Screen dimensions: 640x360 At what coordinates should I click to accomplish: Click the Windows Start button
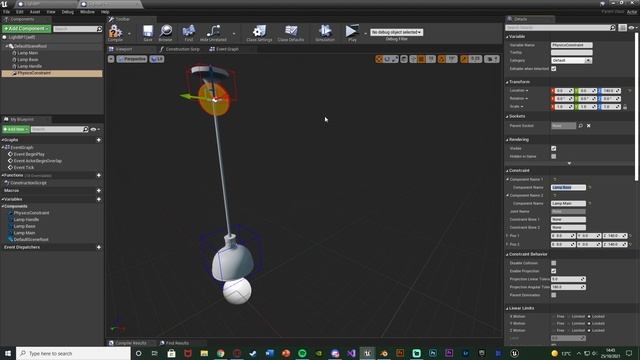coord(8,353)
